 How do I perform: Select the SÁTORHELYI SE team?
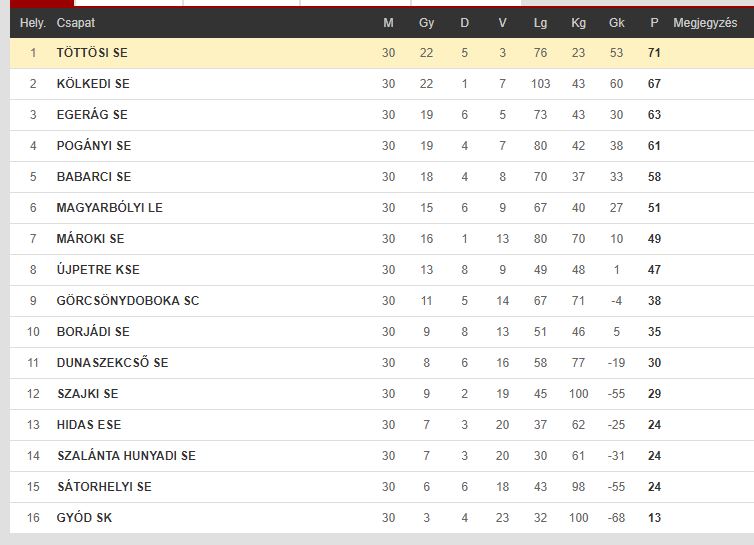tap(104, 487)
